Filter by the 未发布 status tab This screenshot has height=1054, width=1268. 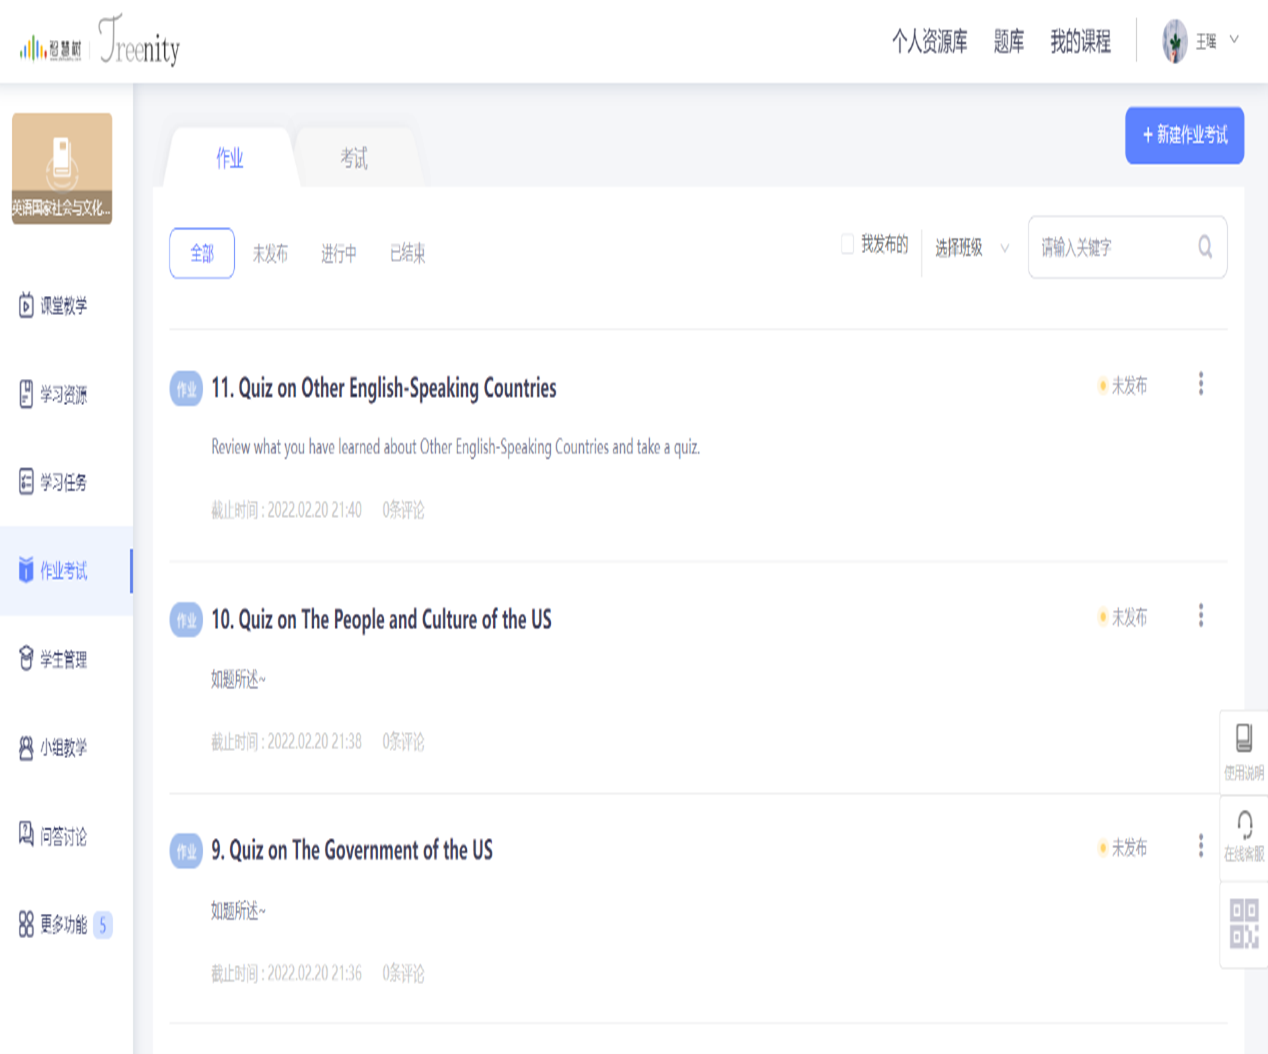(x=270, y=254)
